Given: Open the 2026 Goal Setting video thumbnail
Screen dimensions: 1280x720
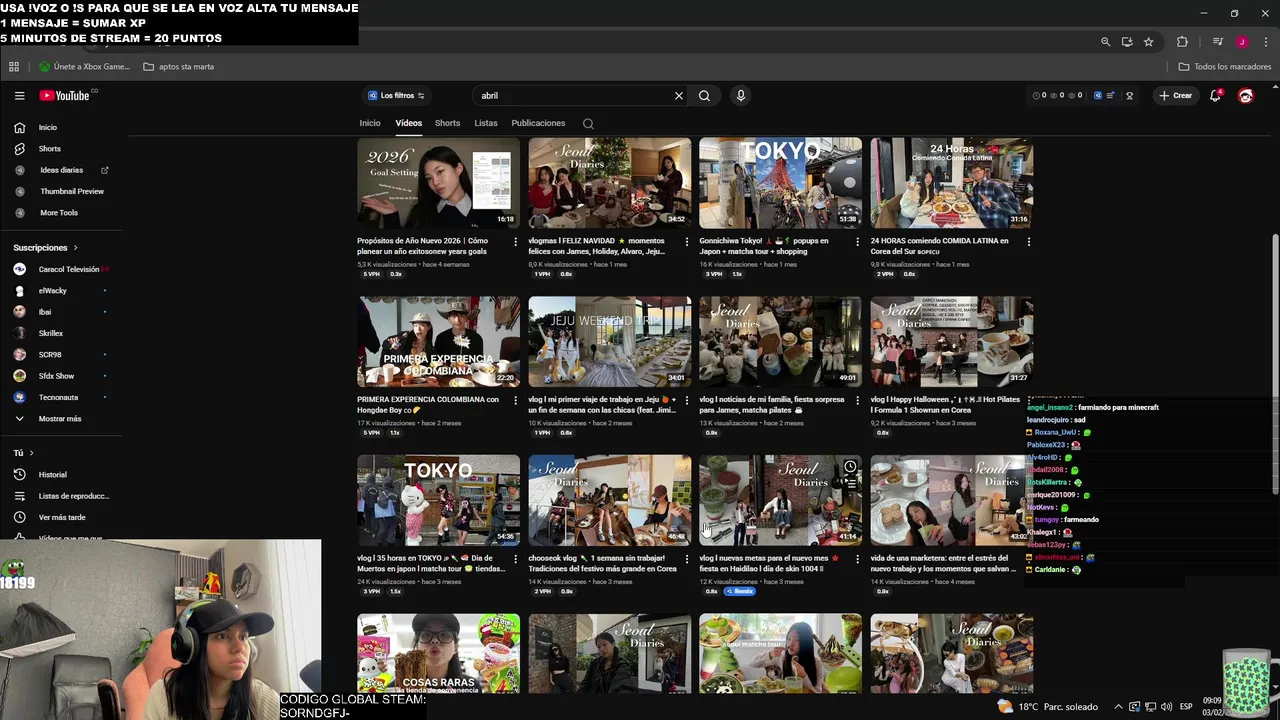Looking at the screenshot, I should pos(438,183).
